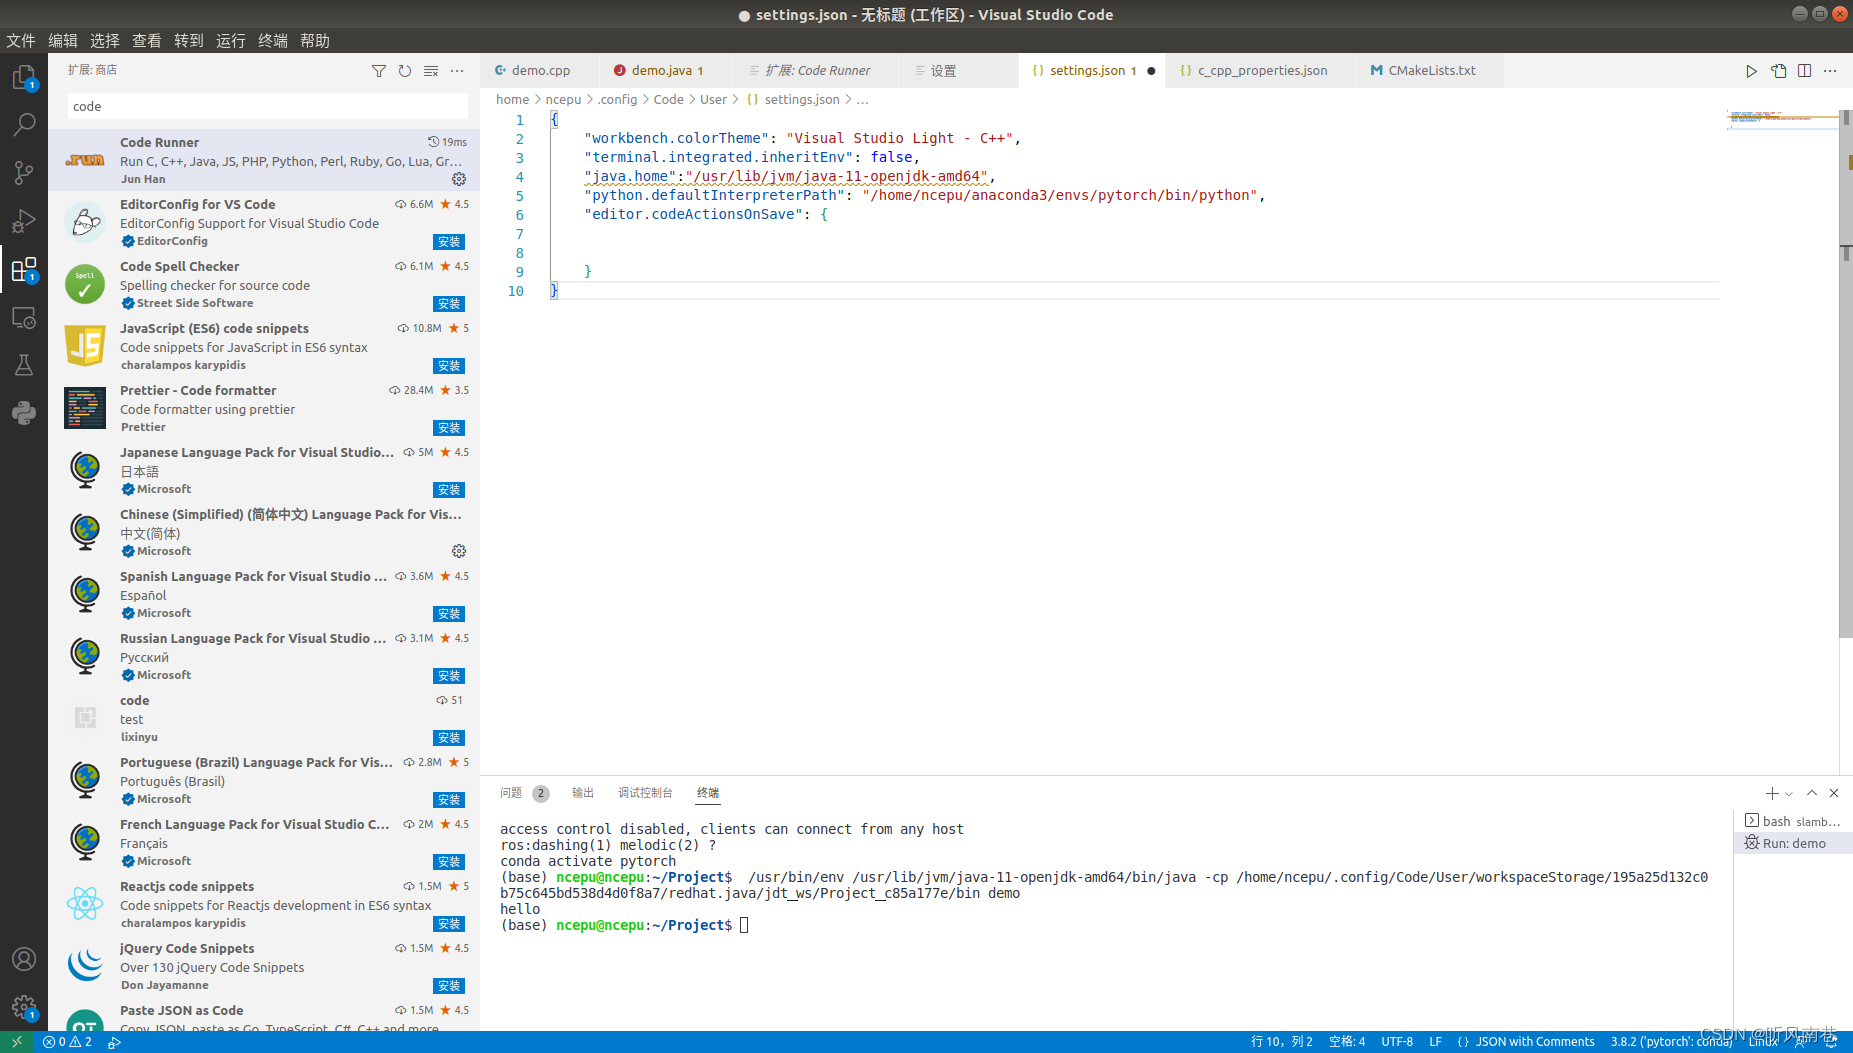Install JavaScript (ES6) code snippets
Screen dimensions: 1853x1053
tap(449, 366)
